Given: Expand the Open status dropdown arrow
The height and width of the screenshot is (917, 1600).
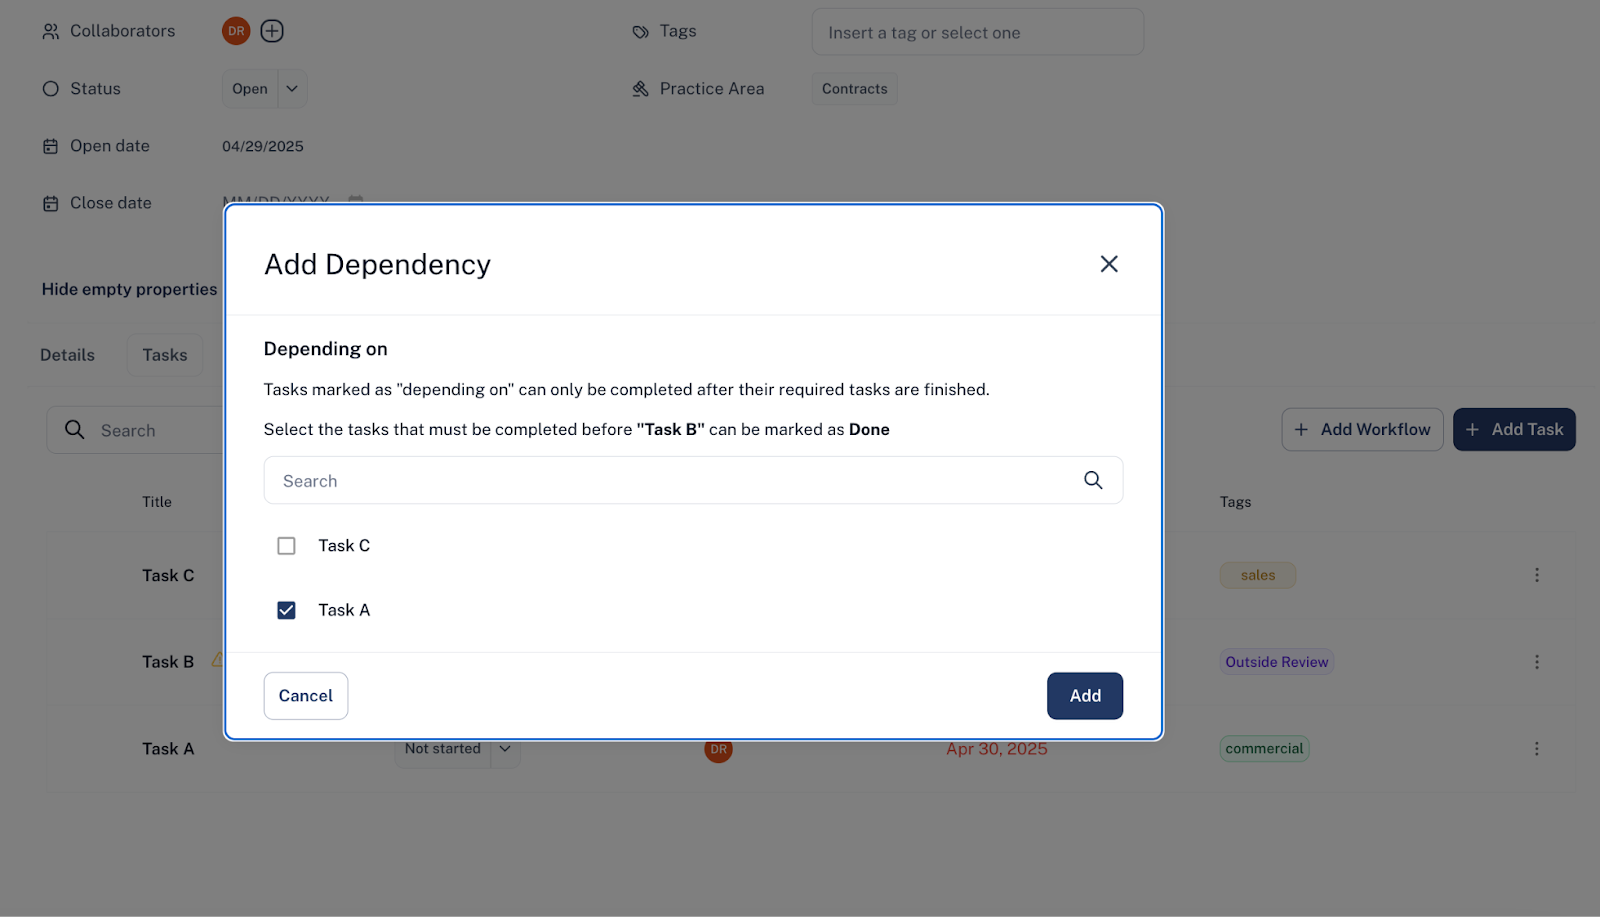Looking at the screenshot, I should click(292, 89).
